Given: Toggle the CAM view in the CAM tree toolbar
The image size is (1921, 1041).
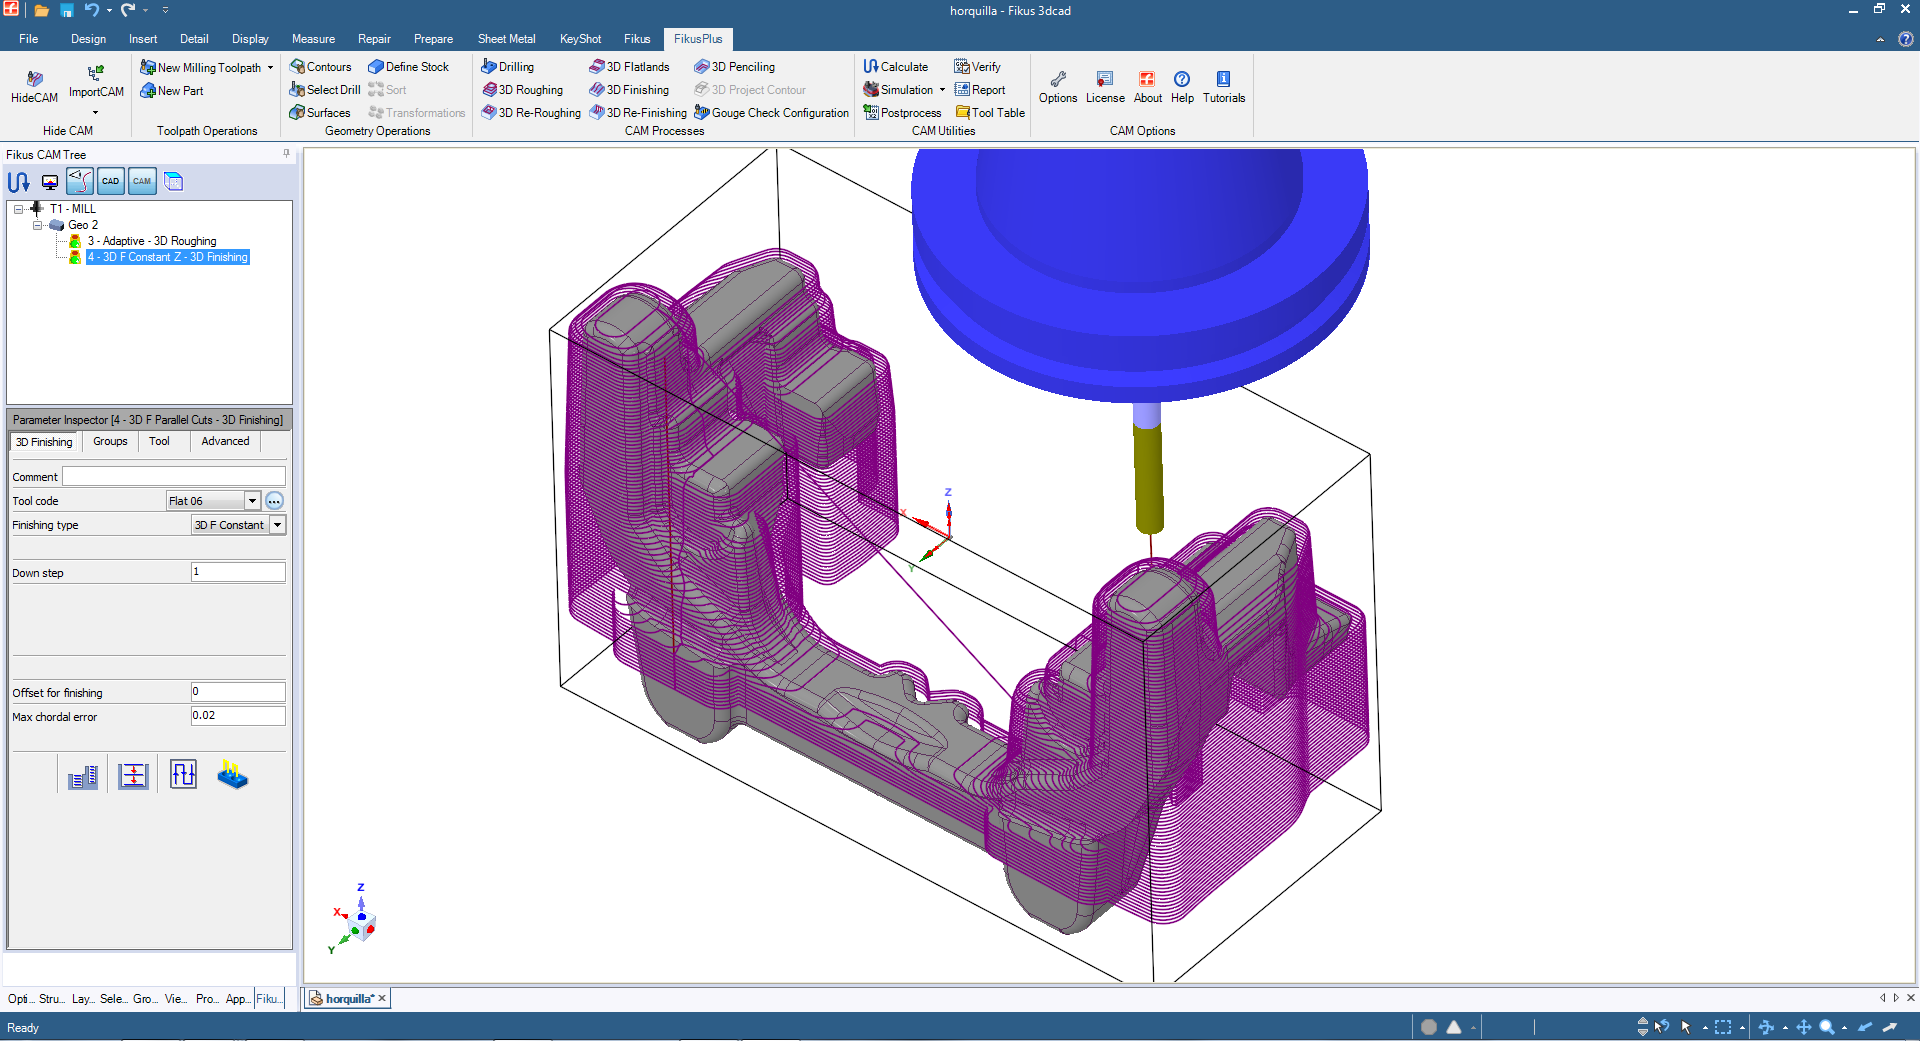Looking at the screenshot, I should point(141,181).
